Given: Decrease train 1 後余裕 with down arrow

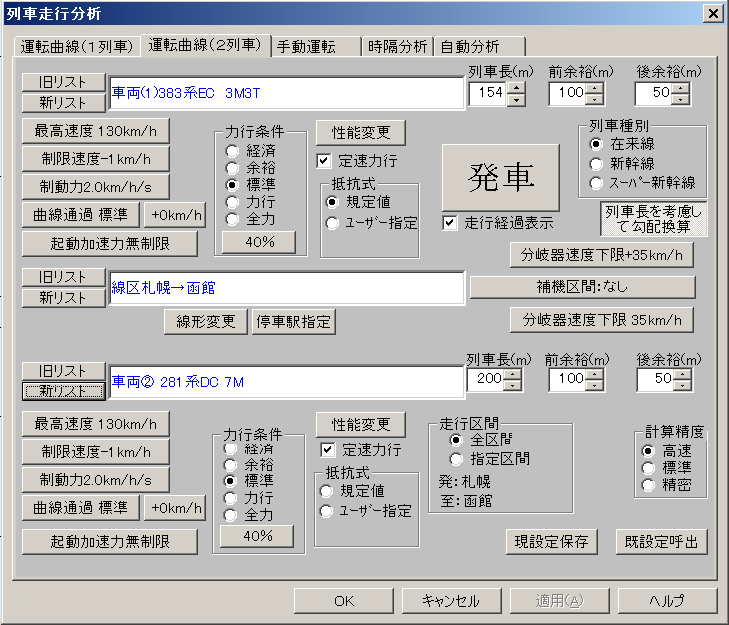Looking at the screenshot, I should pyautogui.click(x=681, y=100).
